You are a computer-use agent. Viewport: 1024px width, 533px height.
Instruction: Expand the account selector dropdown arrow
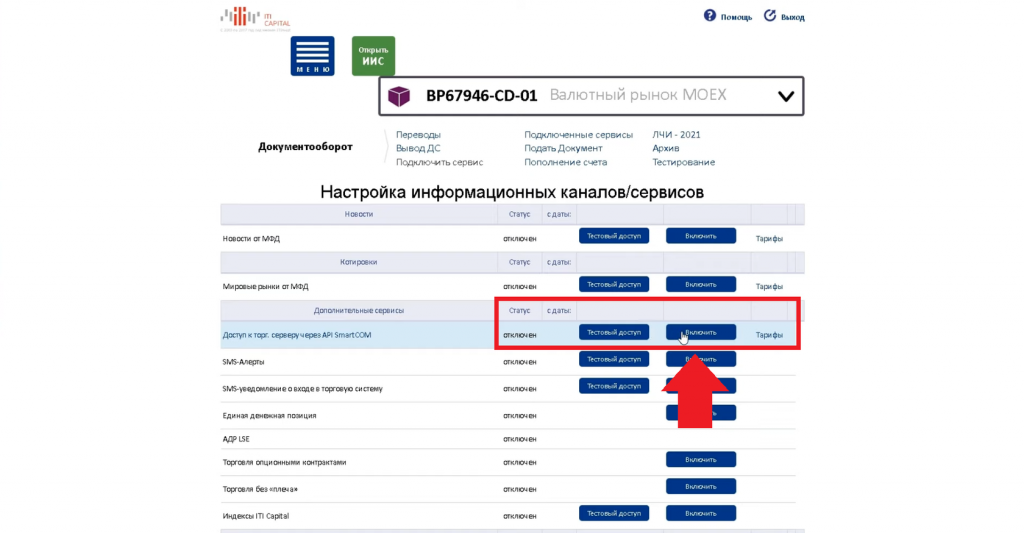[x=786, y=97]
